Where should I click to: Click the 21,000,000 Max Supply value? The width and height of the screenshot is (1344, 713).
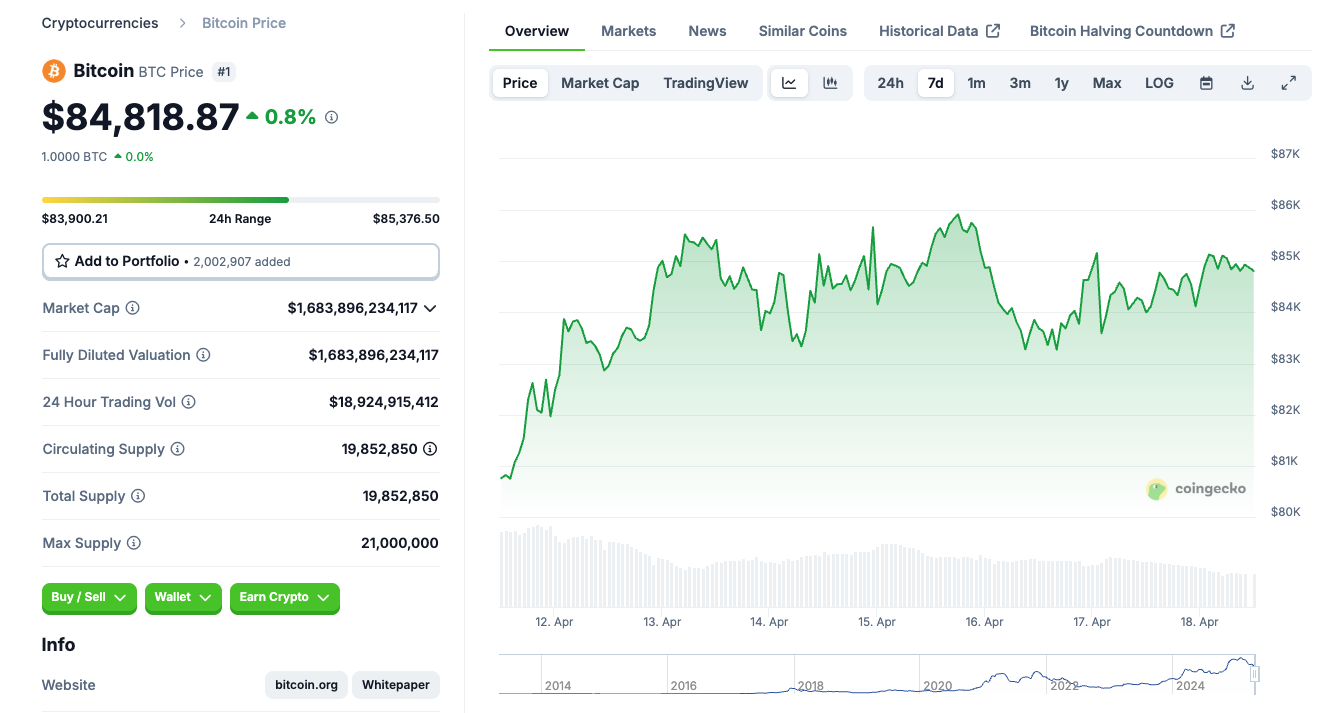pyautogui.click(x=400, y=543)
